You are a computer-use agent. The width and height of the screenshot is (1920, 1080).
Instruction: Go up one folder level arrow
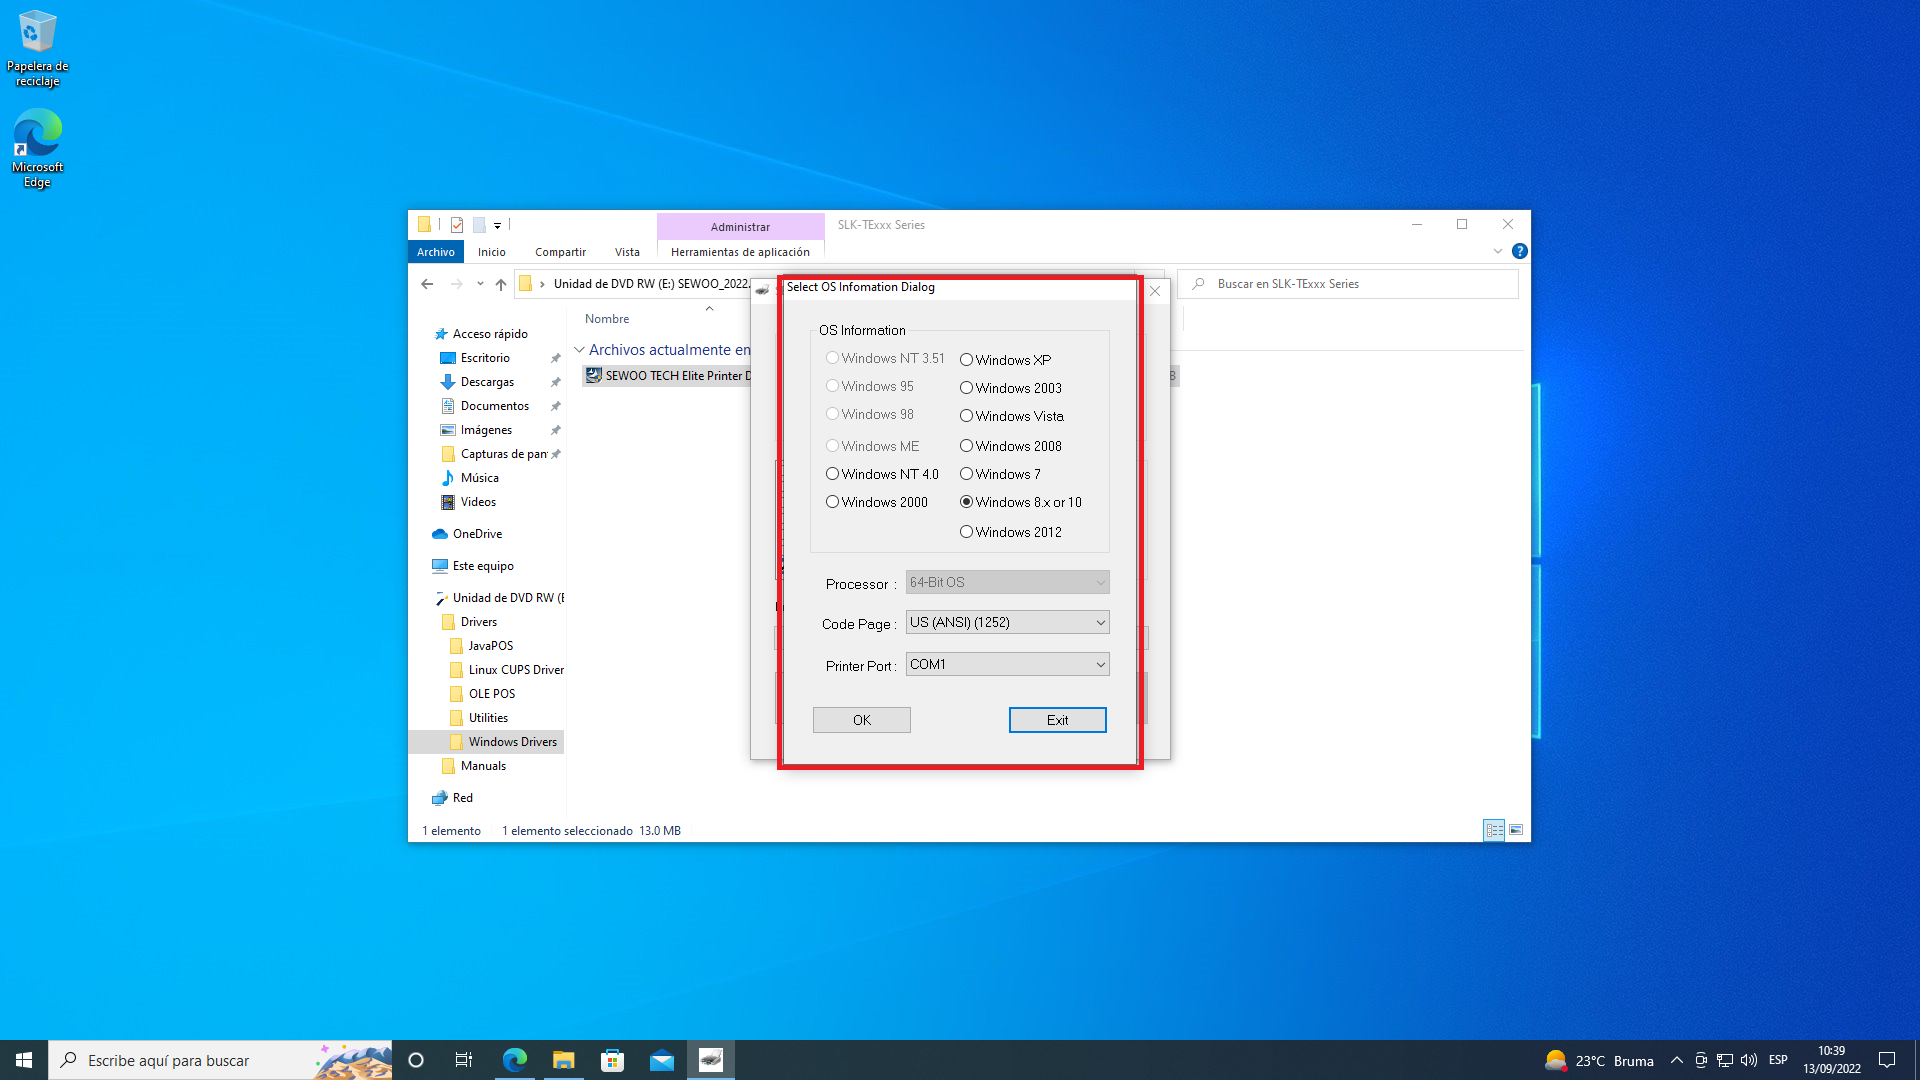coord(501,284)
